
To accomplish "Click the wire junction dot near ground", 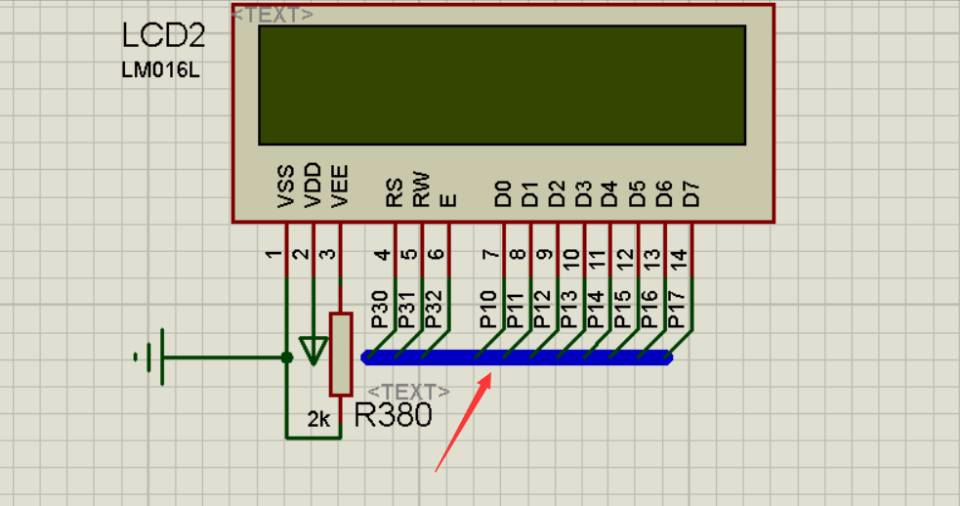I will (287, 357).
